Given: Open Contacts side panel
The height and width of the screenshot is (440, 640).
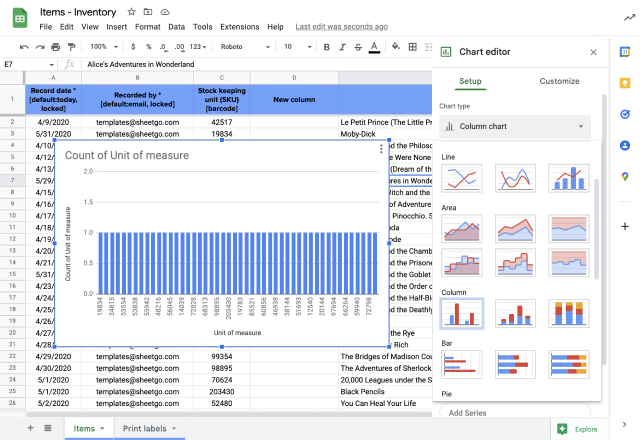Looking at the screenshot, I should tap(625, 145).
